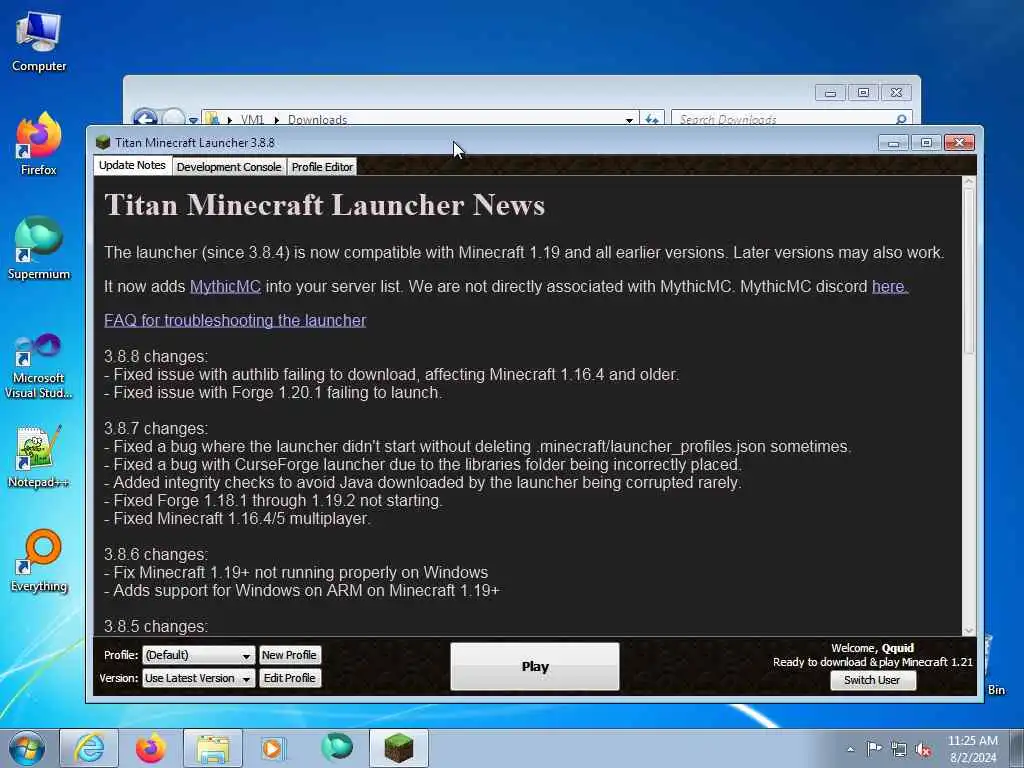
Task: Open address bar history dropdown in Explorer
Action: (629, 120)
